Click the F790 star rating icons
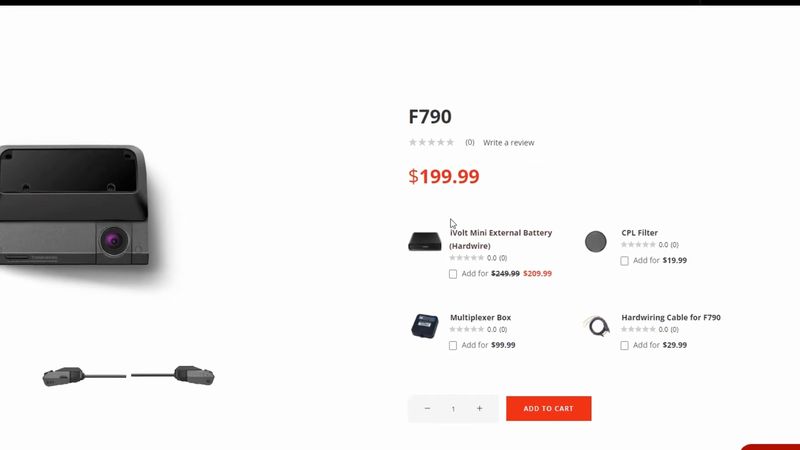This screenshot has height=450, width=800. point(431,142)
